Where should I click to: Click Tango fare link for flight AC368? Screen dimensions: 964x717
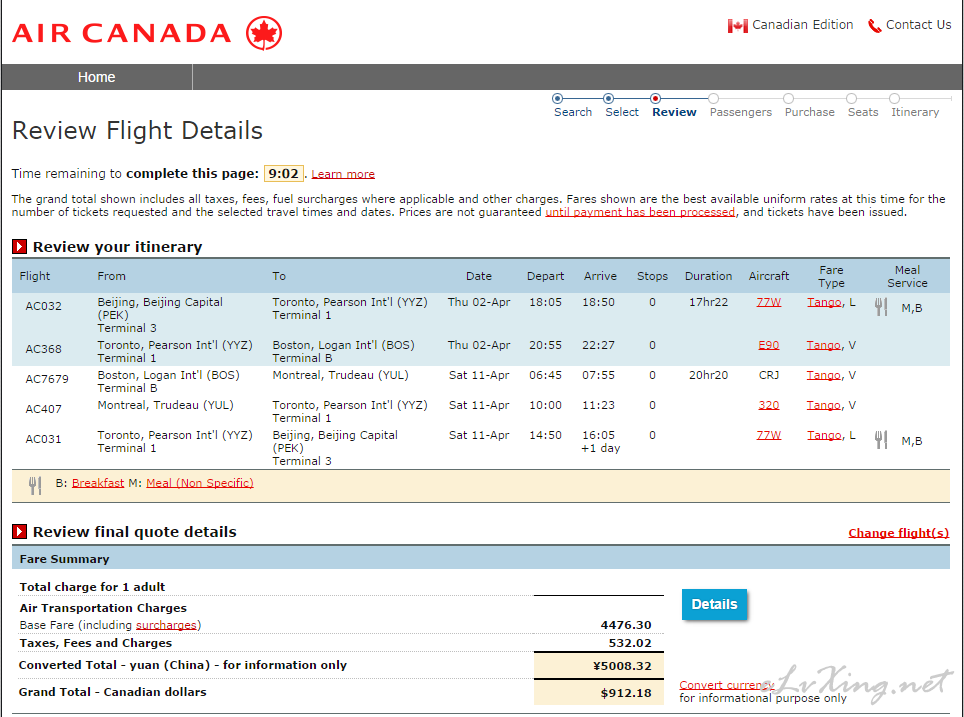824,345
